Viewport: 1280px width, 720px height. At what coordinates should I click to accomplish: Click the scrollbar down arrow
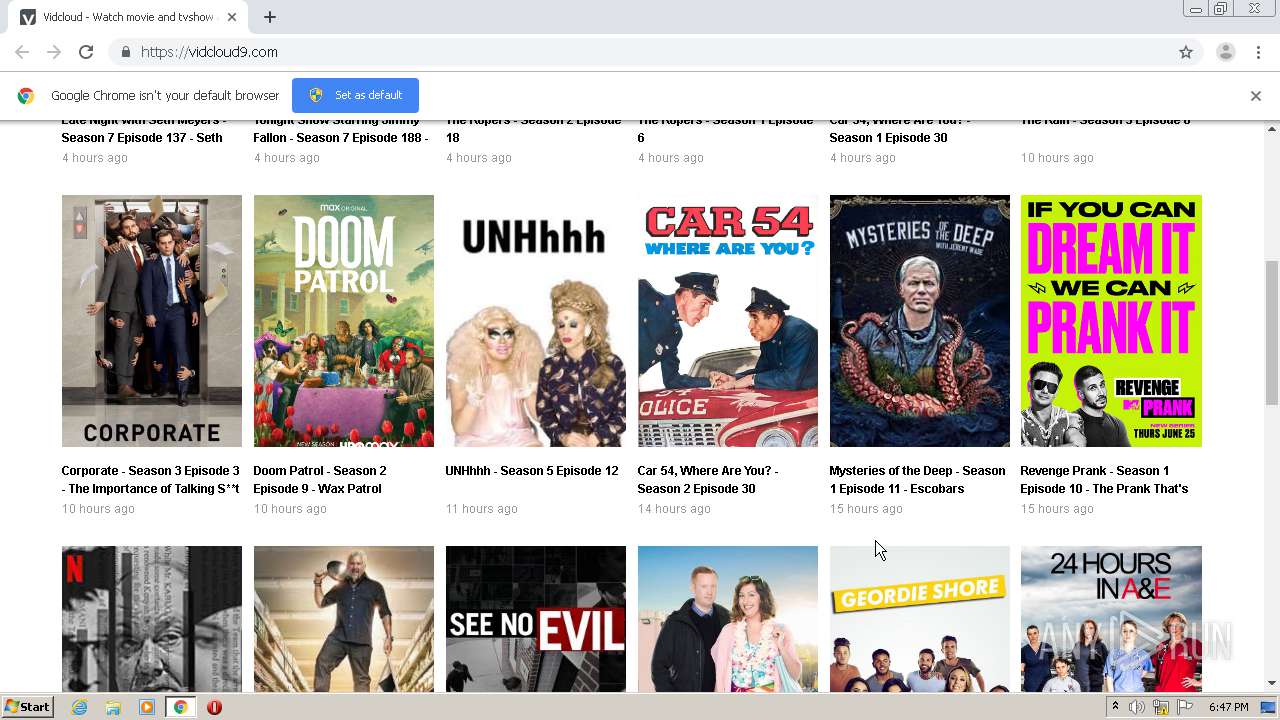pos(1272,683)
